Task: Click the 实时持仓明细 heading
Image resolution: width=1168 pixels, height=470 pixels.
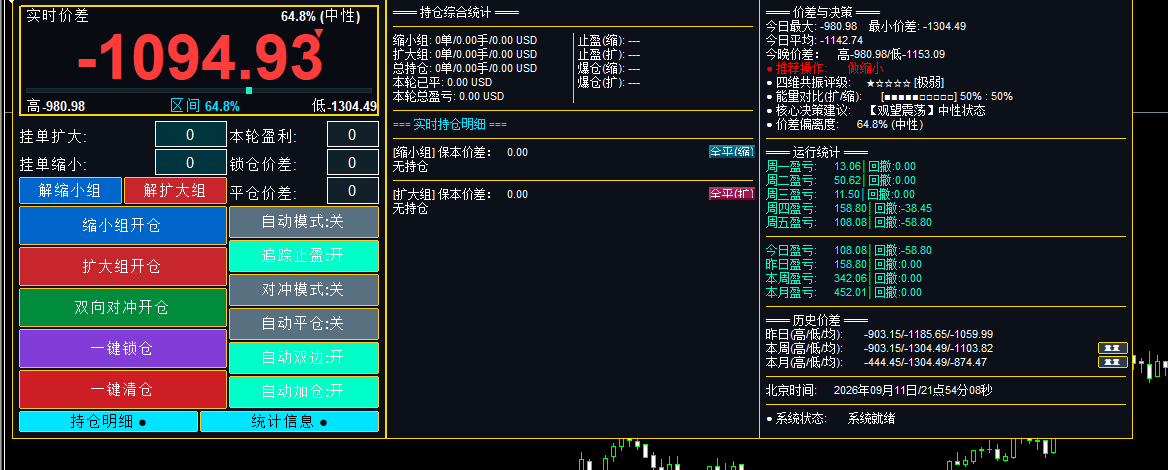Action: click(450, 124)
